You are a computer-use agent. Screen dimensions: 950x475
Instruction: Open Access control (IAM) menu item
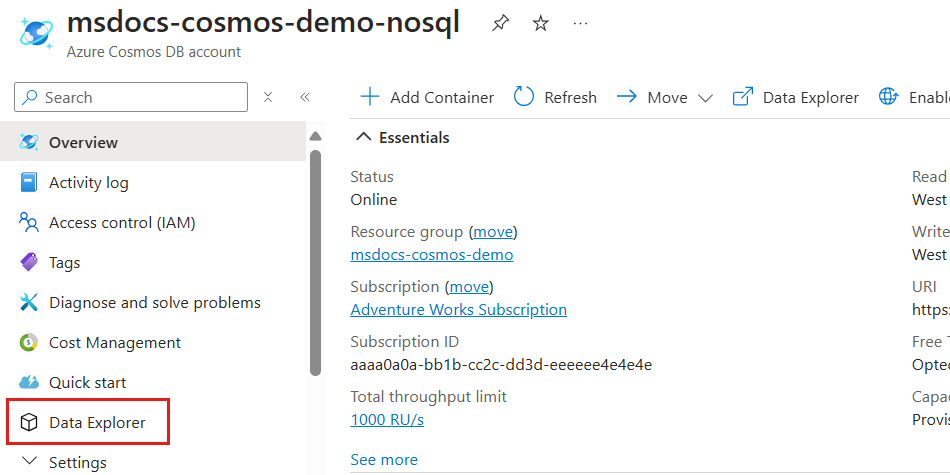(x=121, y=222)
